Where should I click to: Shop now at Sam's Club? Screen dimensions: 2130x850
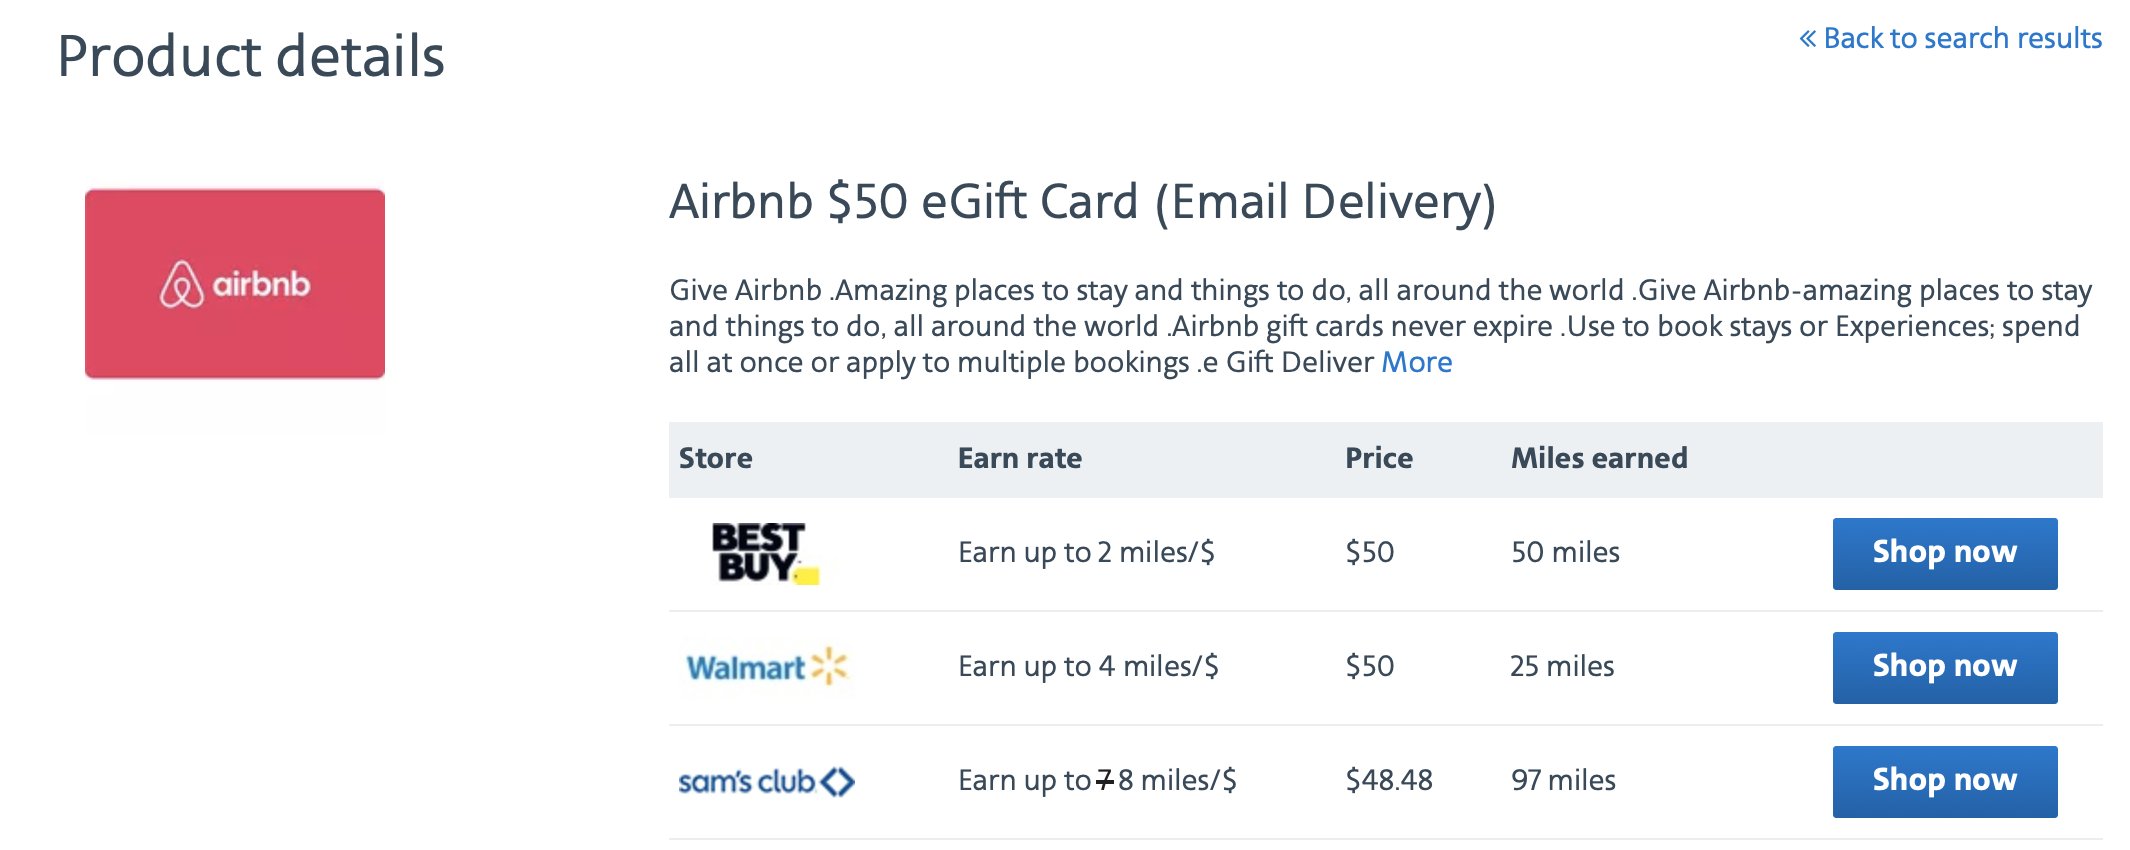click(x=1945, y=781)
